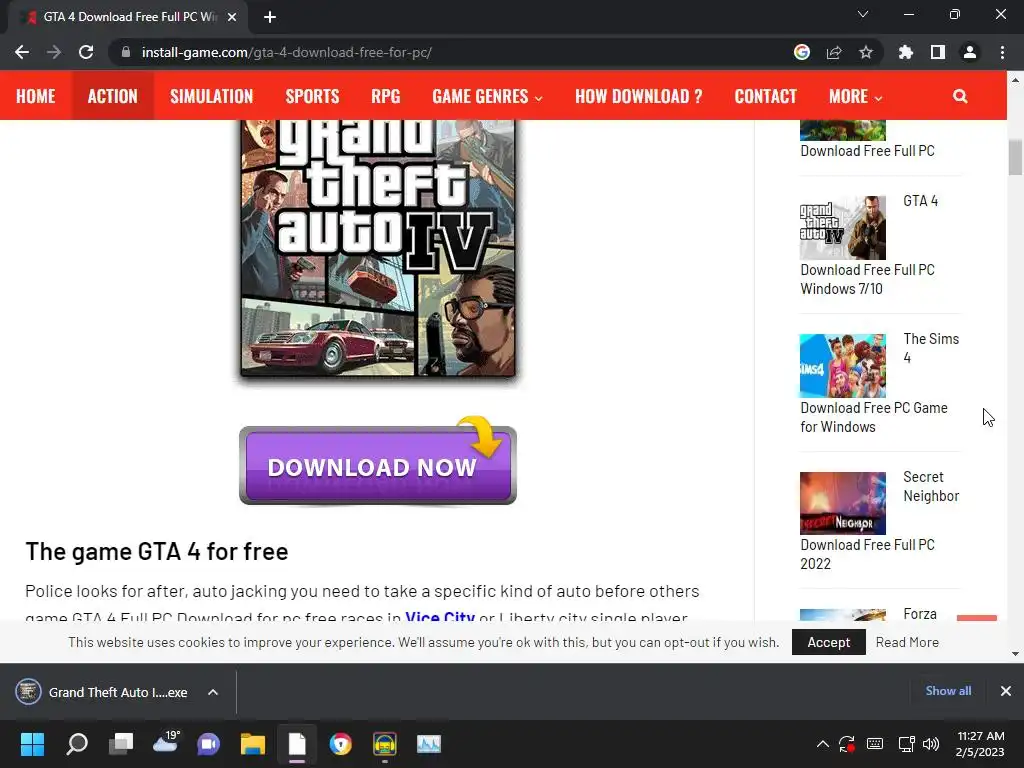Expand the MORE dropdown menu
The height and width of the screenshot is (768, 1024).
856,96
